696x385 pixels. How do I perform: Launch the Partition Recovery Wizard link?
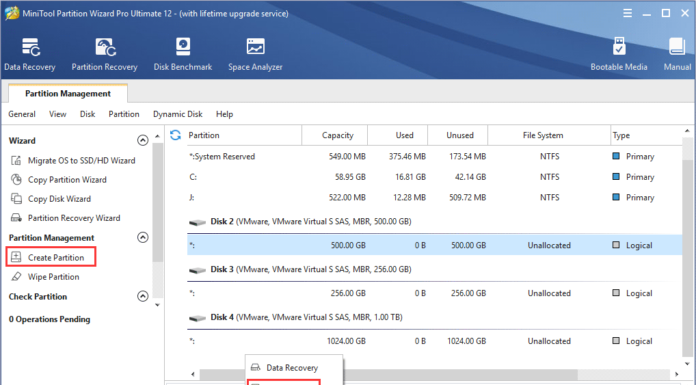click(74, 218)
